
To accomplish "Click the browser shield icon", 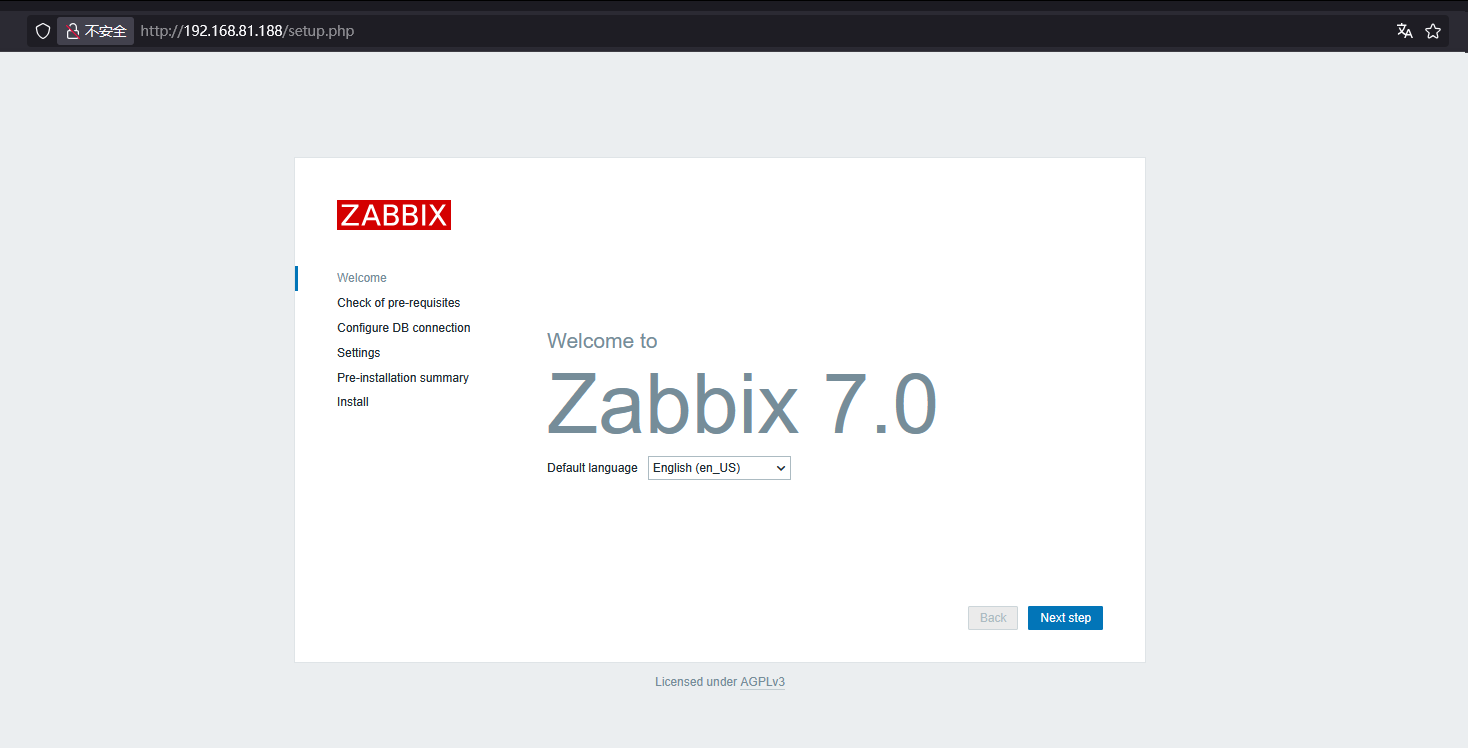I will [x=42, y=30].
